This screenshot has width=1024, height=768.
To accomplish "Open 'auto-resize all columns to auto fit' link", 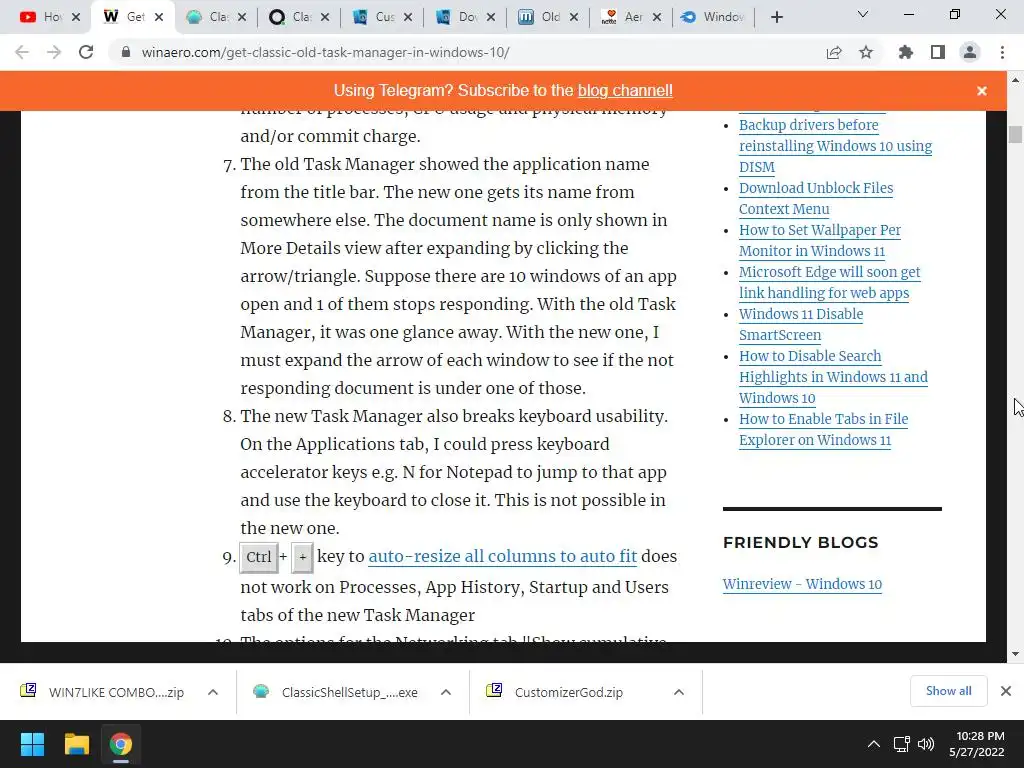I will pyautogui.click(x=502, y=556).
